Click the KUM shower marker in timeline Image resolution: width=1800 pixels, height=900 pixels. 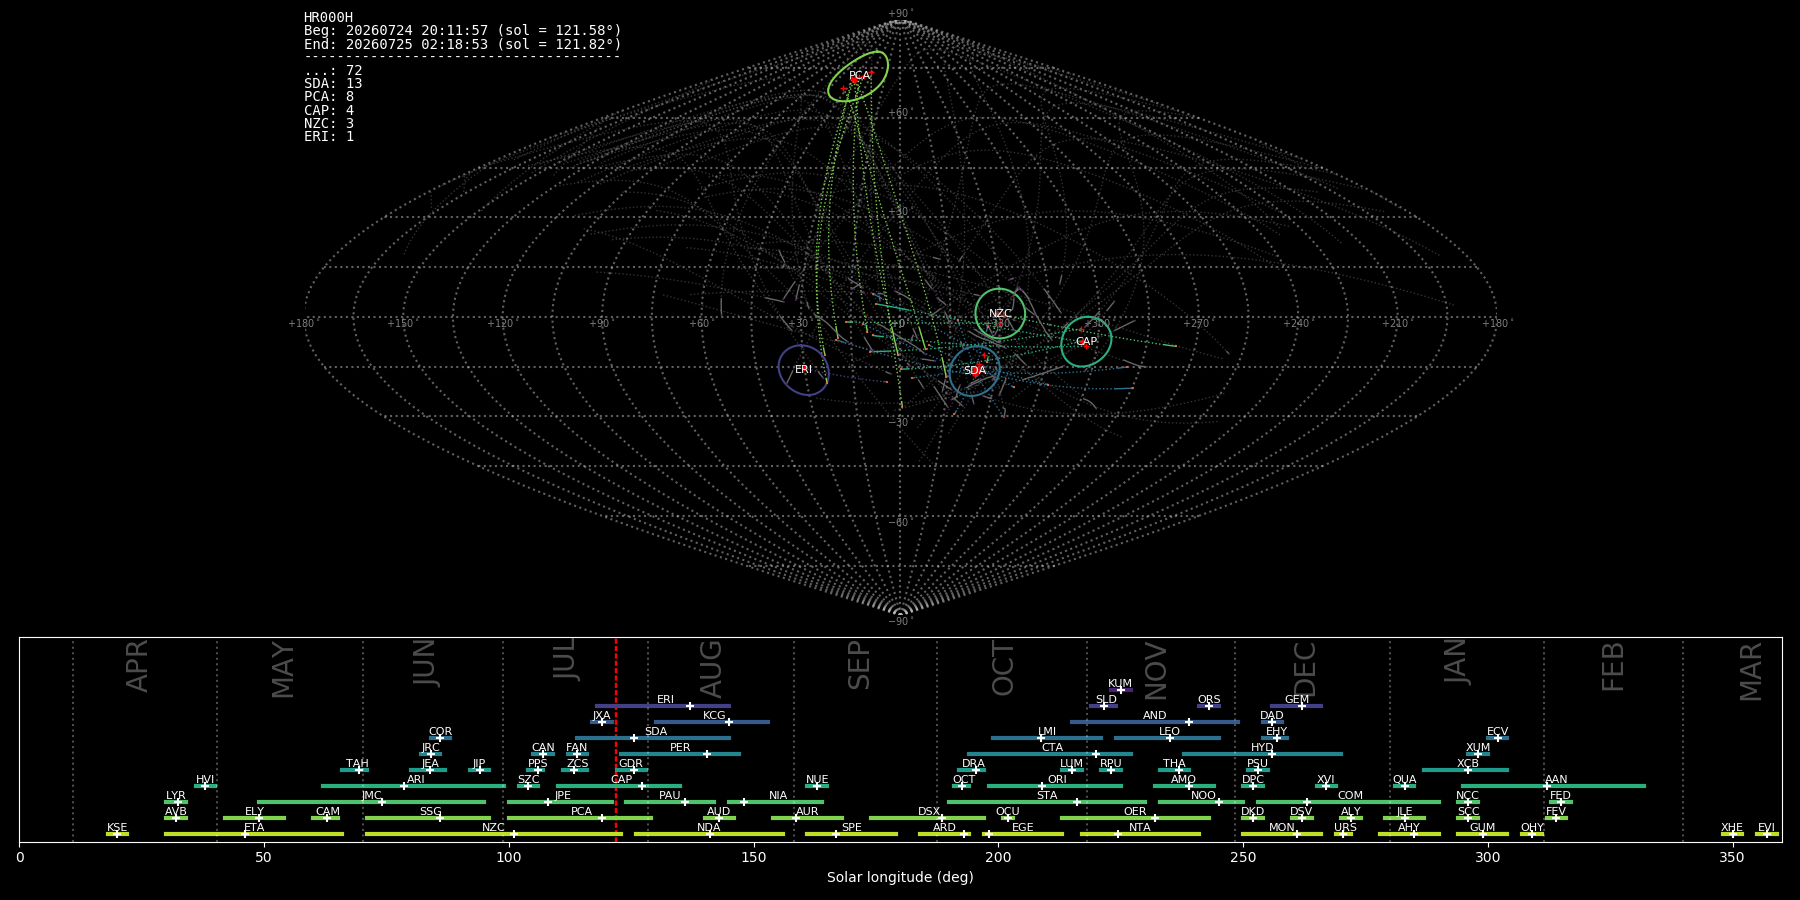coord(1120,690)
